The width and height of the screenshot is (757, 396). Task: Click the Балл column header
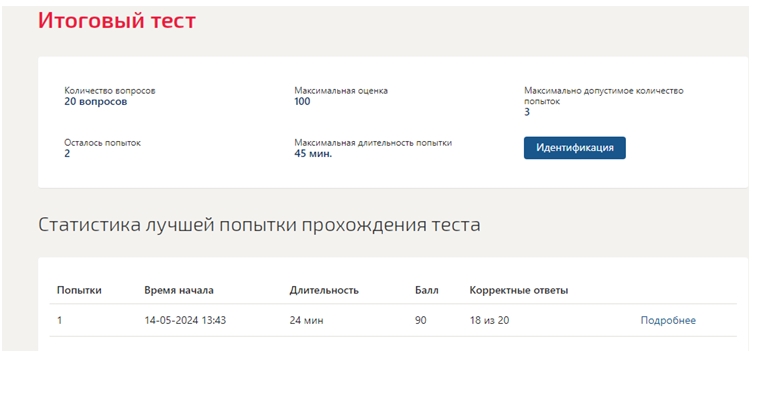pyautogui.click(x=427, y=290)
